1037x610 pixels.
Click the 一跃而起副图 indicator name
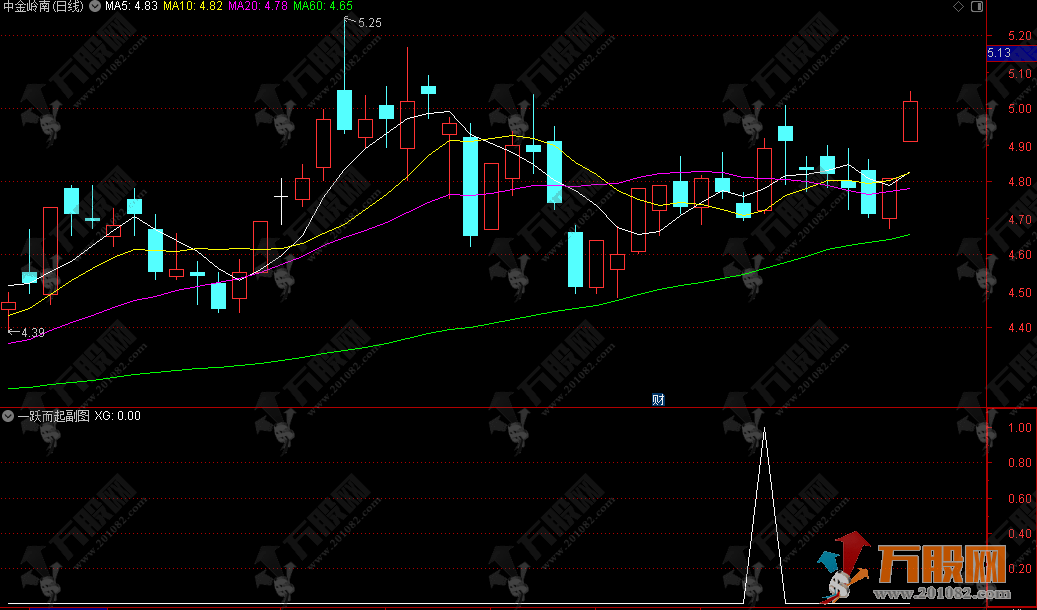(54, 416)
